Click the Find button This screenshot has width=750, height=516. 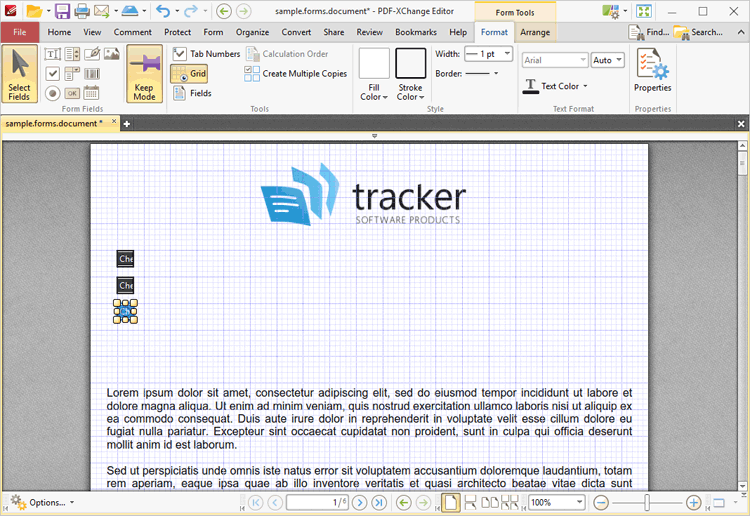point(649,32)
